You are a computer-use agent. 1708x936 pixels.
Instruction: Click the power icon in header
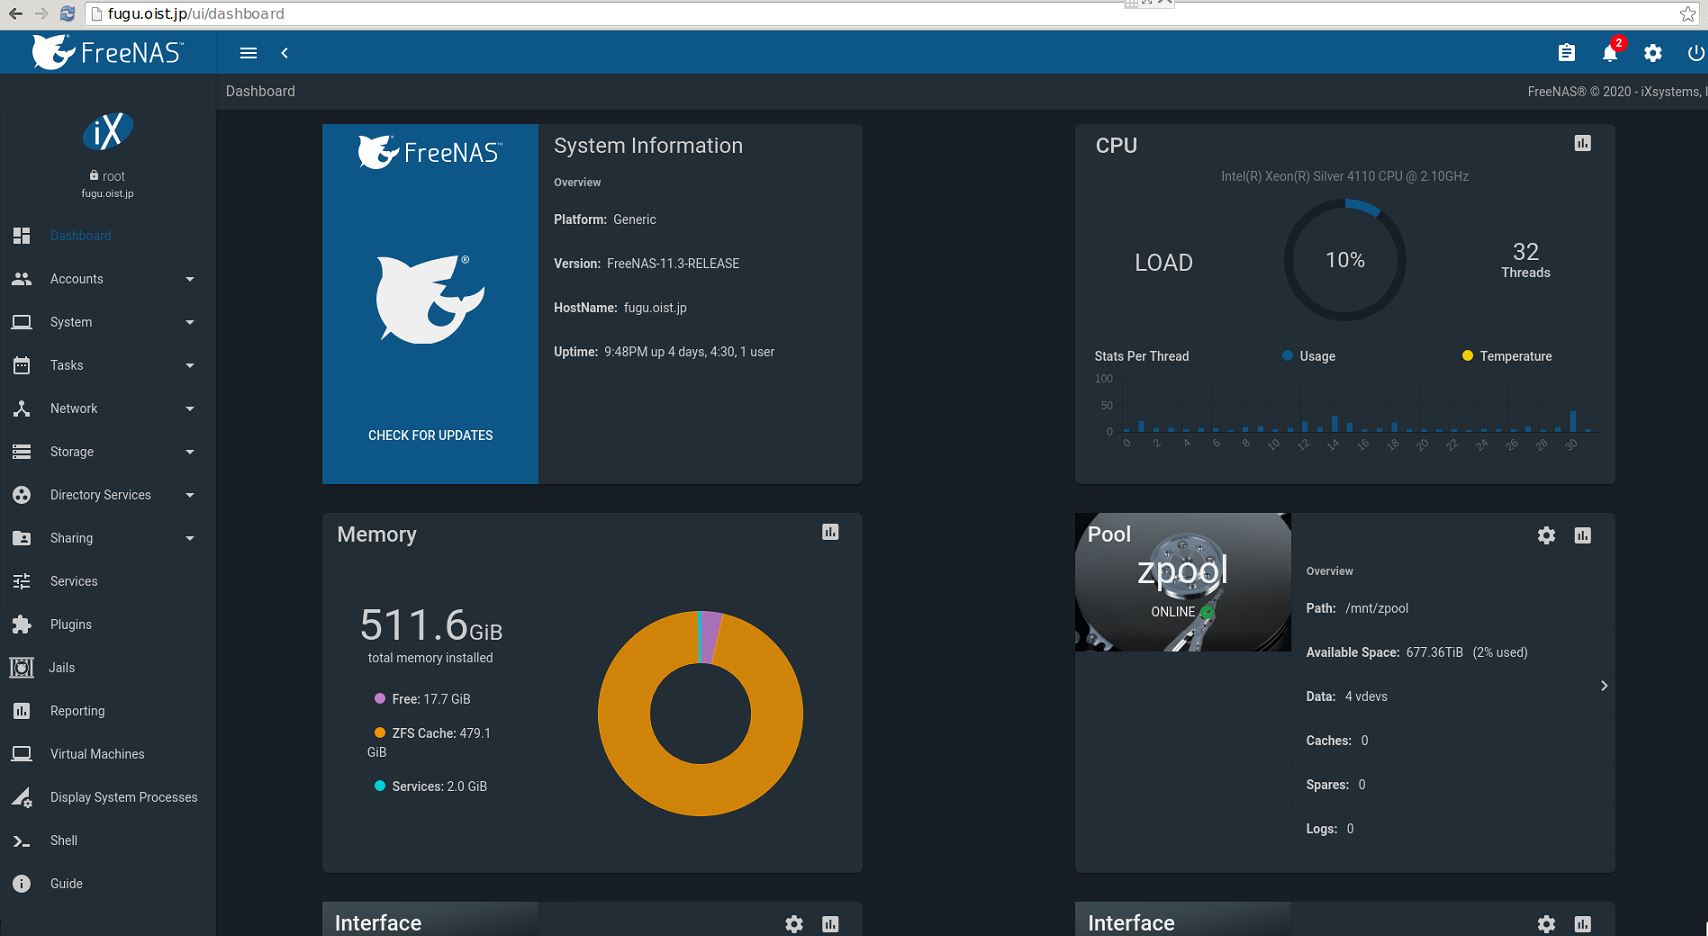(x=1695, y=53)
